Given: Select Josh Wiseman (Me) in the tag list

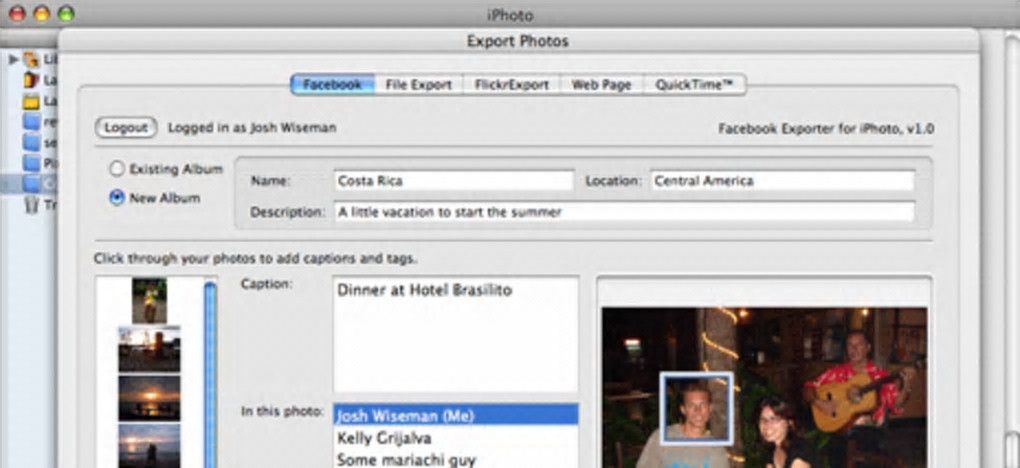Looking at the screenshot, I should pos(455,415).
